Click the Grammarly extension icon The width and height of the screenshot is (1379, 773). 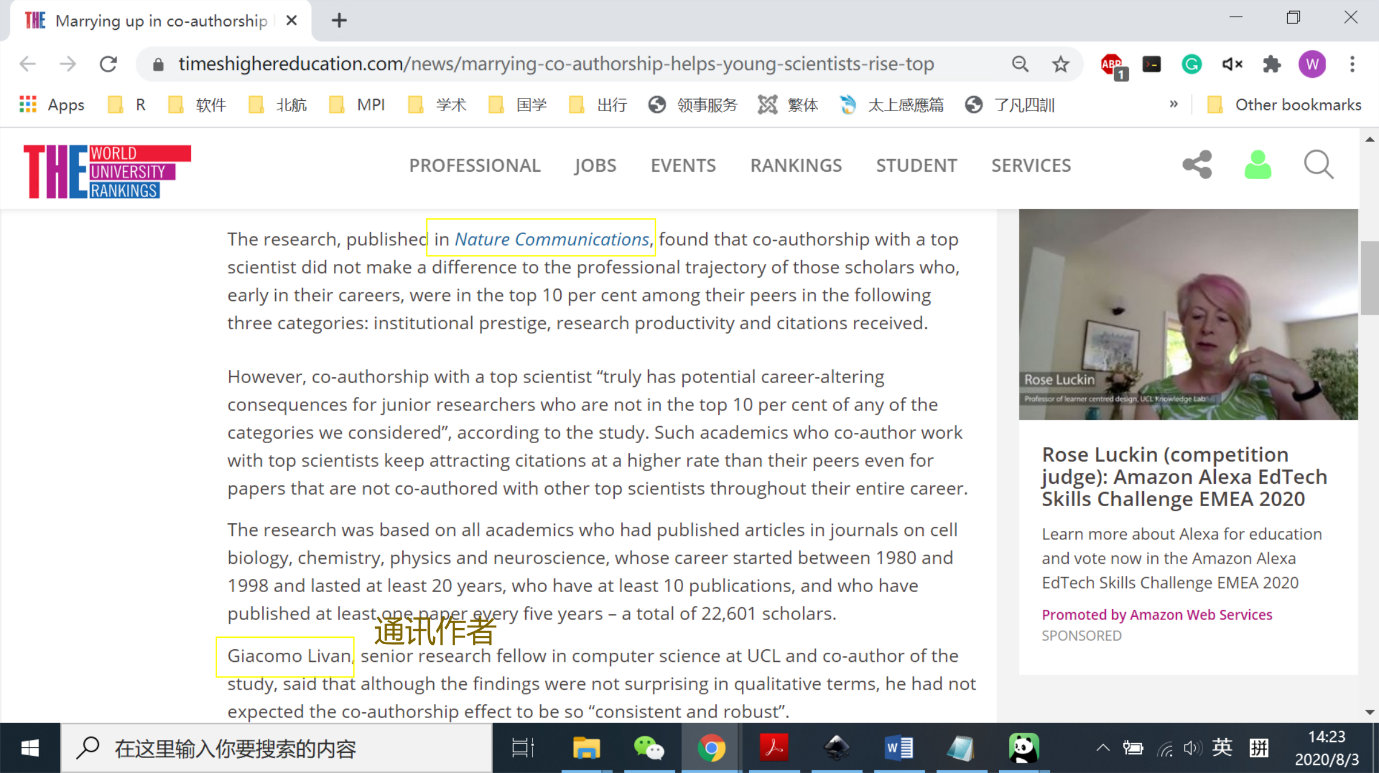point(1191,64)
